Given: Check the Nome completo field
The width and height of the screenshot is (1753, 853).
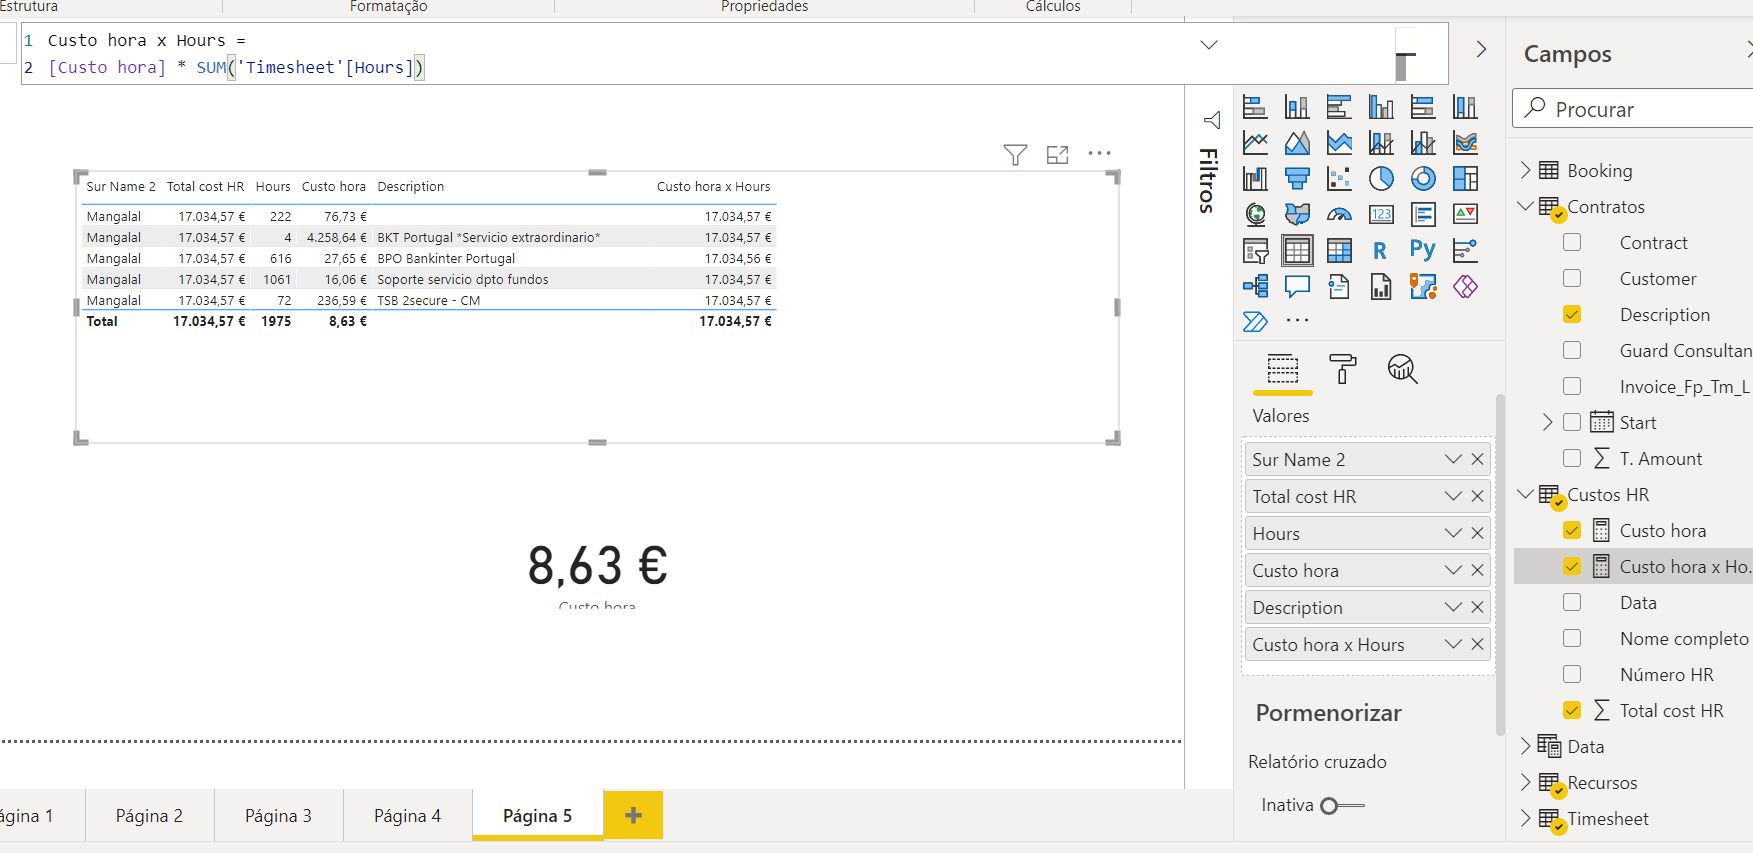Looking at the screenshot, I should click(x=1572, y=639).
